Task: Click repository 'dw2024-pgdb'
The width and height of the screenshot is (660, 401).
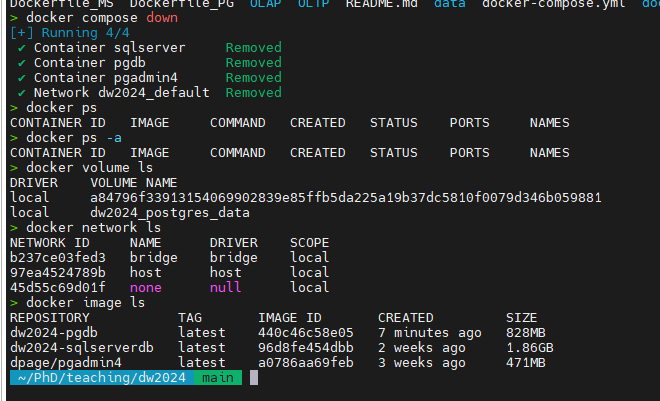Action: click(x=54, y=333)
